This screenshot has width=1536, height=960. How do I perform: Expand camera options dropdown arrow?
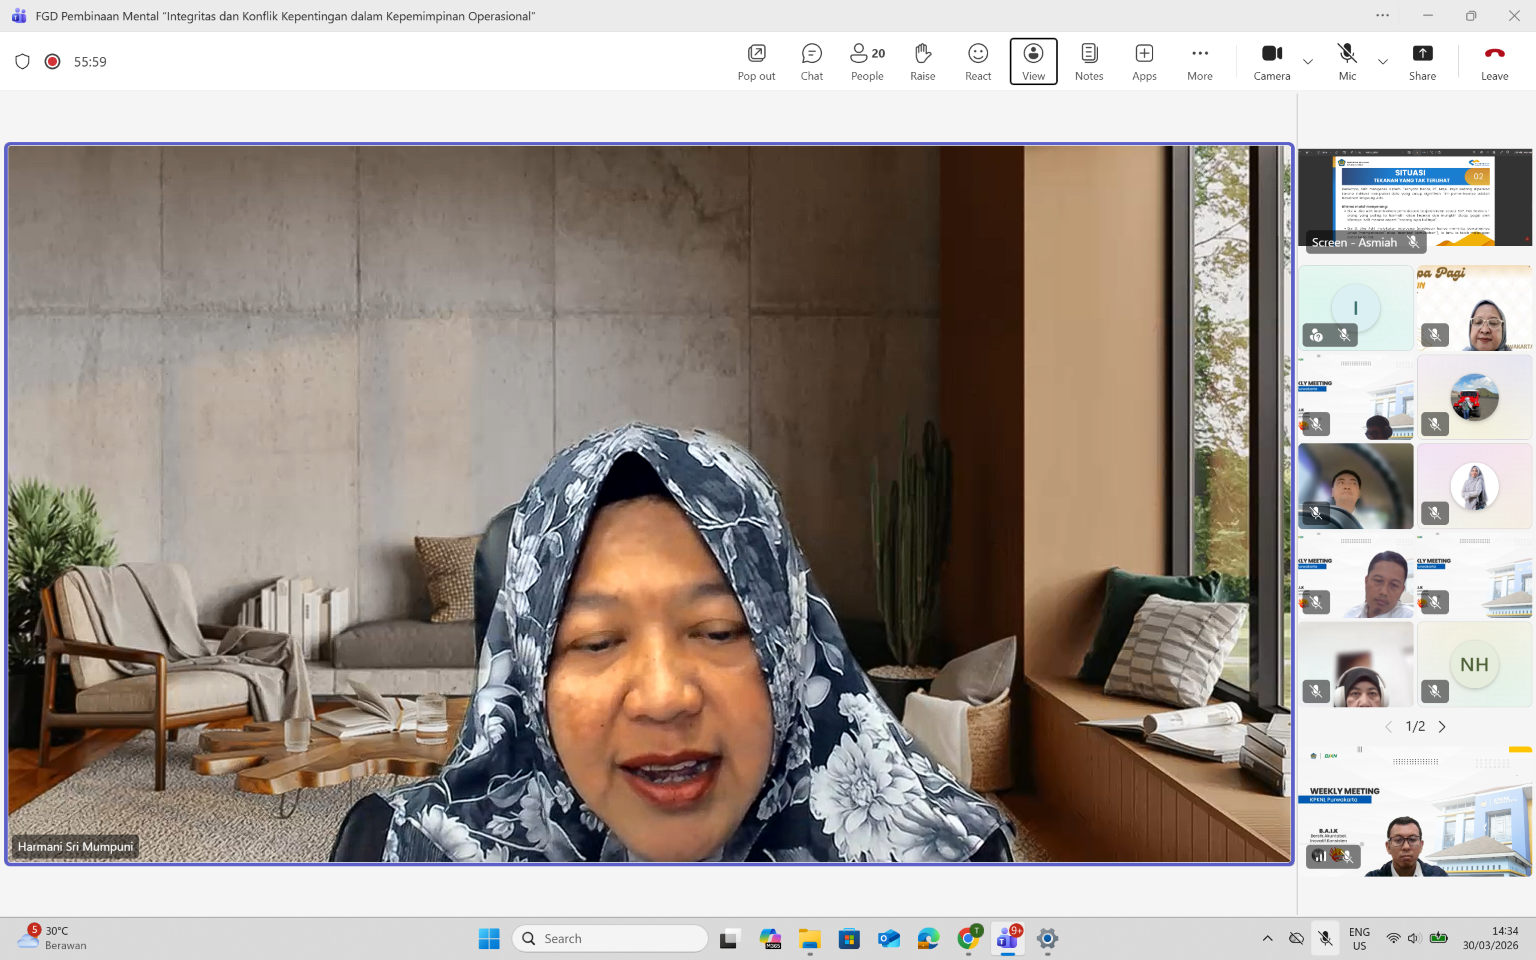pyautogui.click(x=1308, y=62)
